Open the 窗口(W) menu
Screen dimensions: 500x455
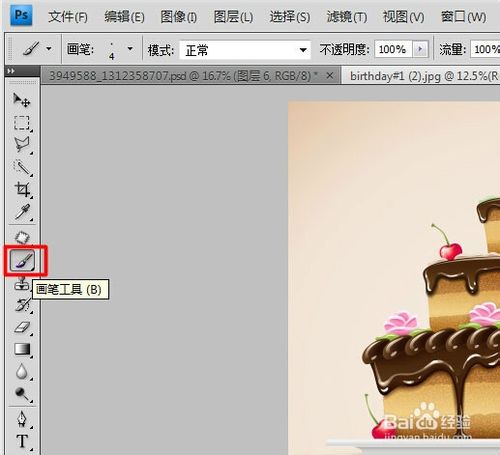click(x=463, y=17)
